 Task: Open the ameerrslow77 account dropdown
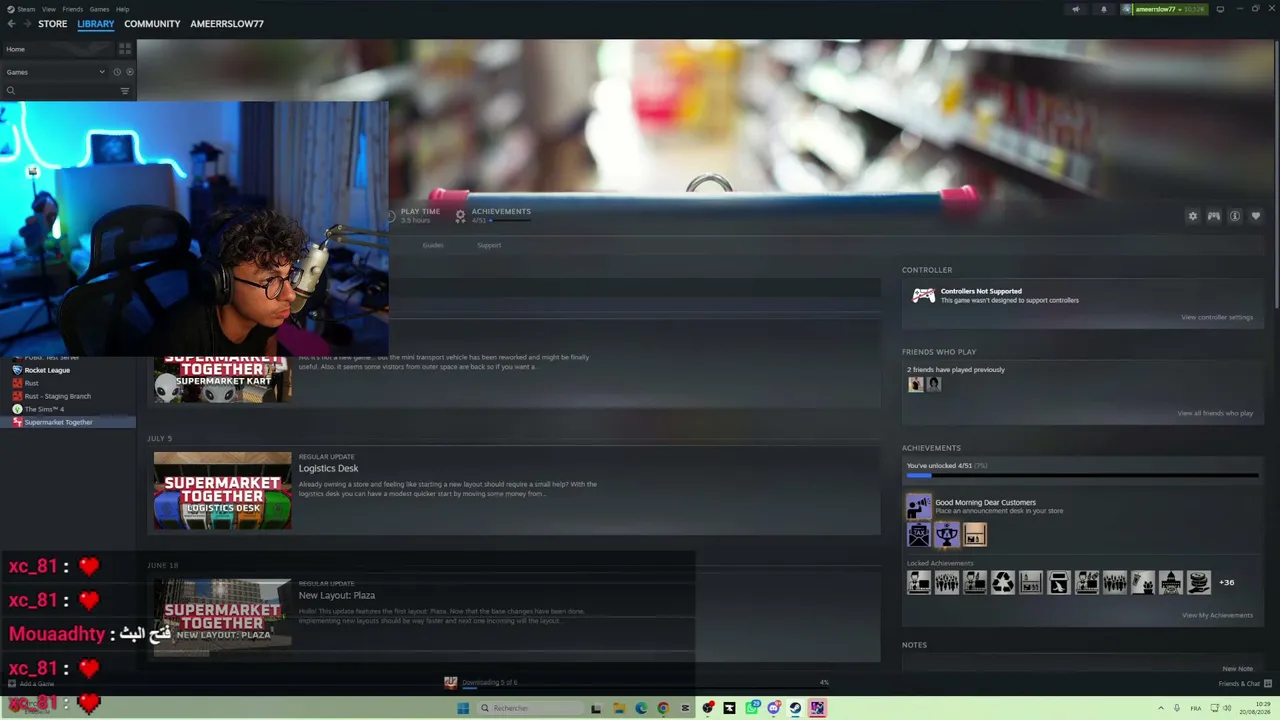[1165, 9]
